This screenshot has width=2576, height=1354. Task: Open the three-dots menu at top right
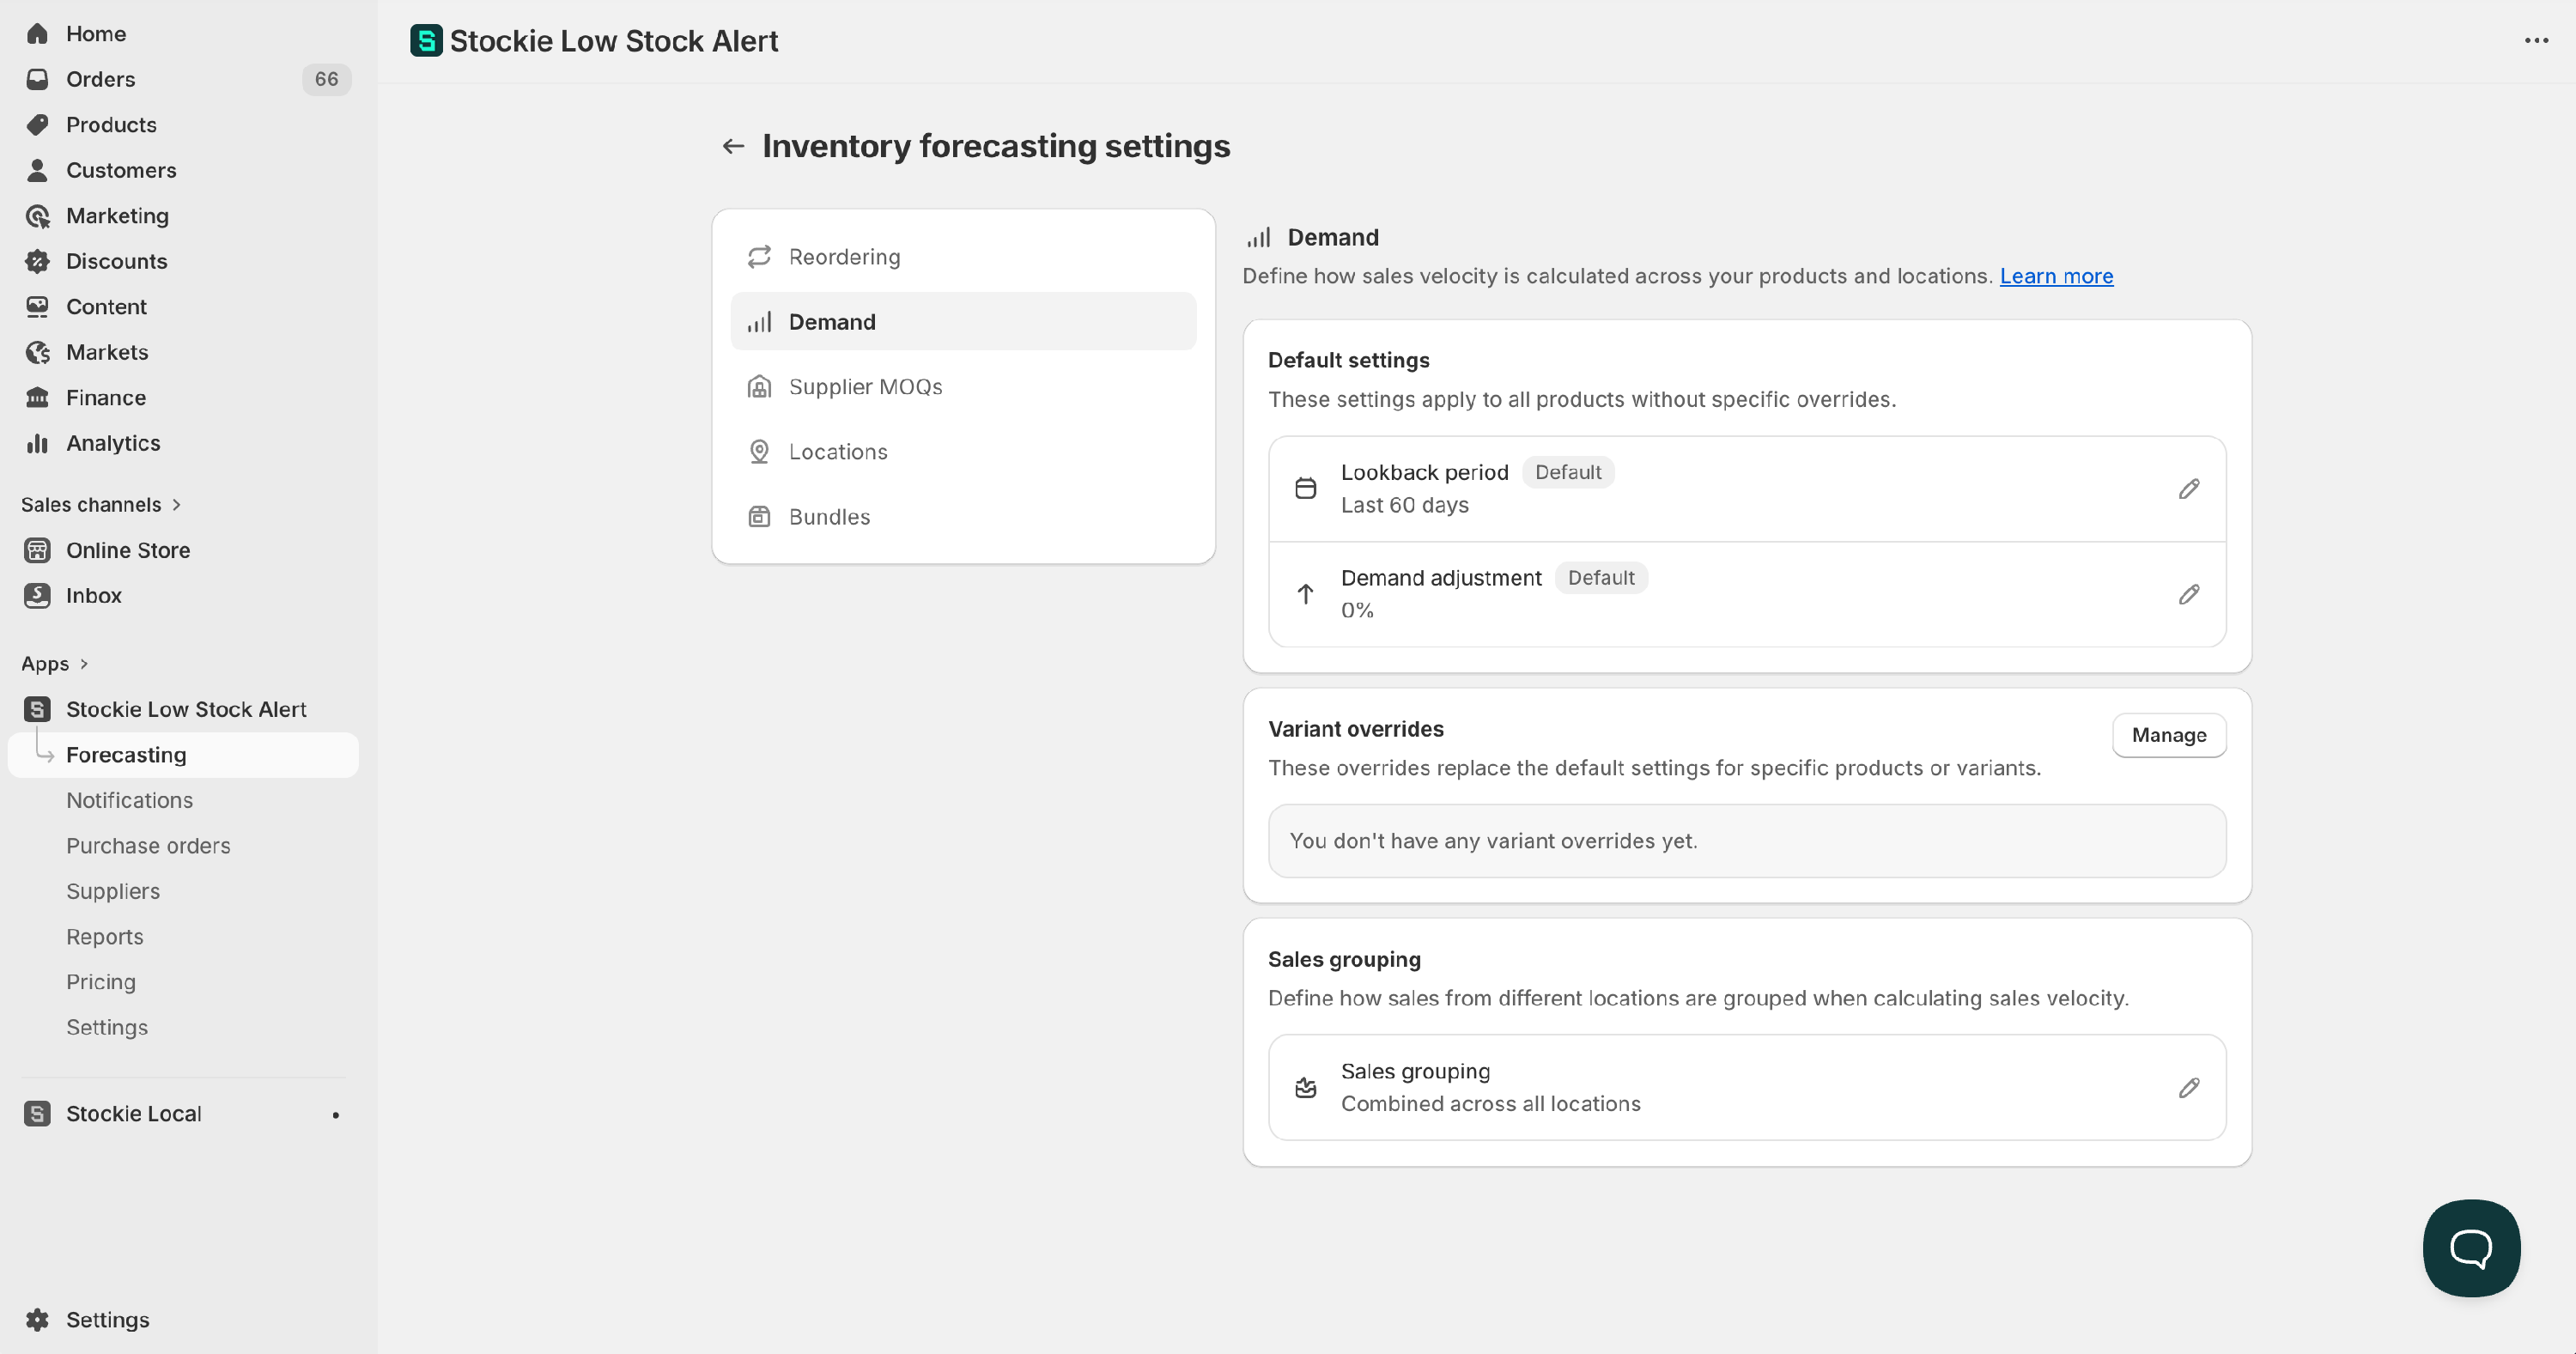[2535, 41]
